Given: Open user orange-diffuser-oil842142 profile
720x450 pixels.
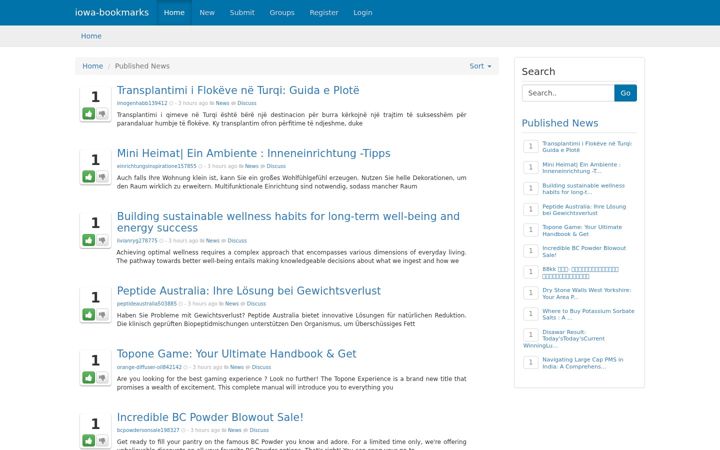Looking at the screenshot, I should tap(149, 367).
